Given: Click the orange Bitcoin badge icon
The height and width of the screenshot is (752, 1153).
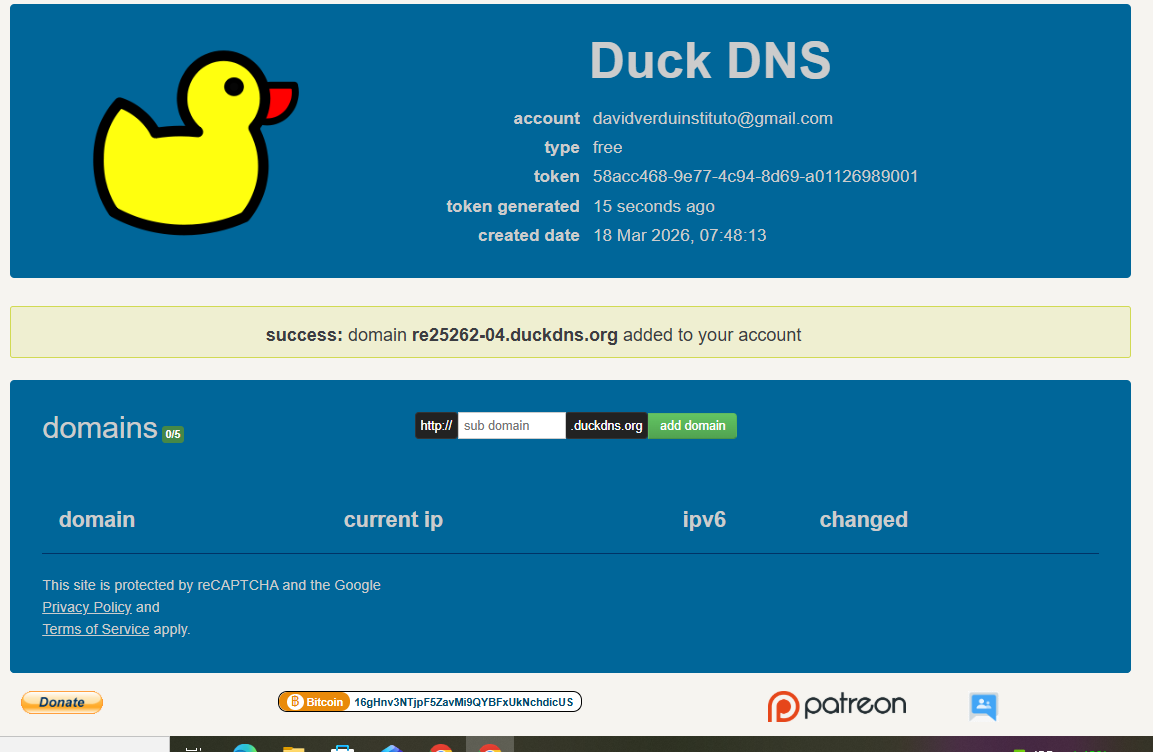Looking at the screenshot, I should click(x=315, y=702).
